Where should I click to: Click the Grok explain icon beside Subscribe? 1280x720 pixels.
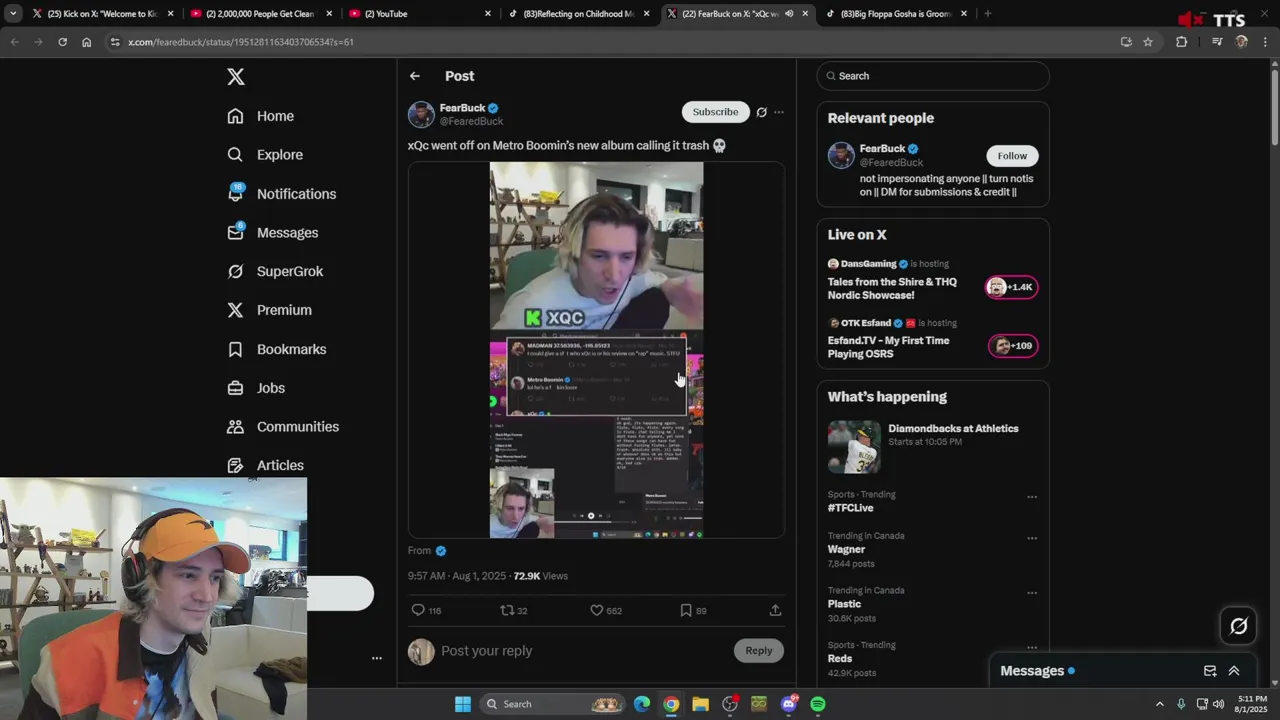pos(761,112)
